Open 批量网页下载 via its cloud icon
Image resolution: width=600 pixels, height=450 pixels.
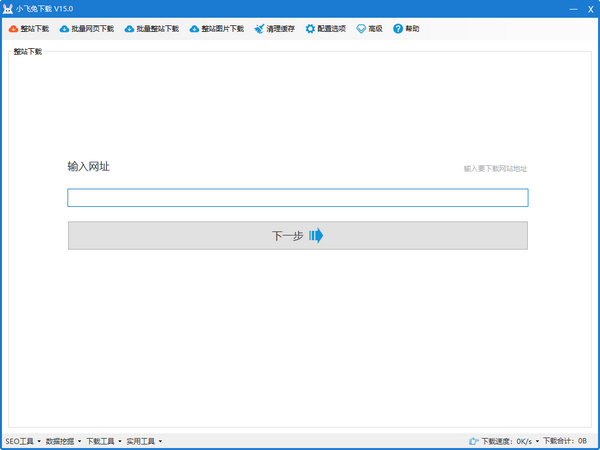(65, 29)
